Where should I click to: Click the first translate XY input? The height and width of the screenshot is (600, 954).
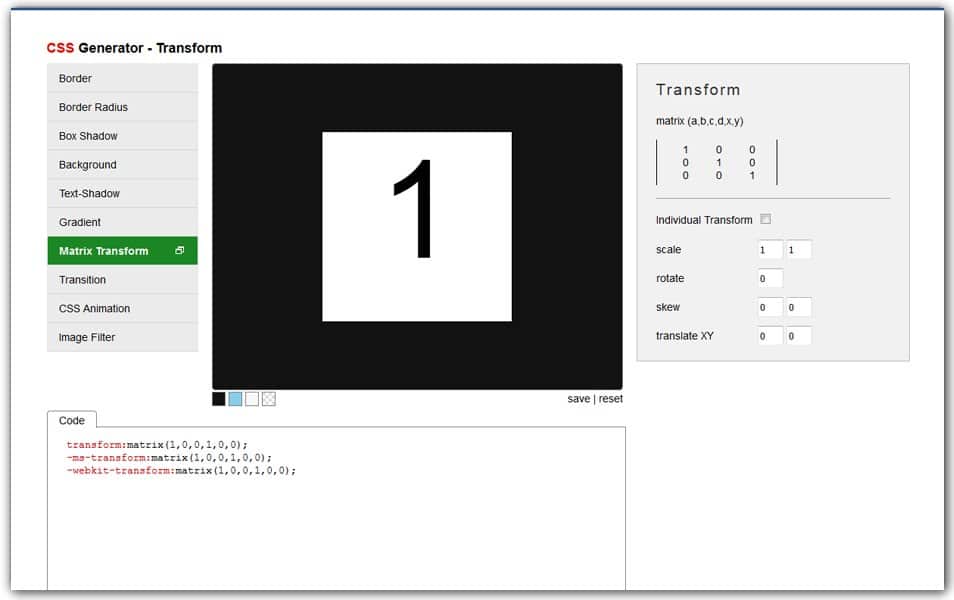click(x=770, y=337)
